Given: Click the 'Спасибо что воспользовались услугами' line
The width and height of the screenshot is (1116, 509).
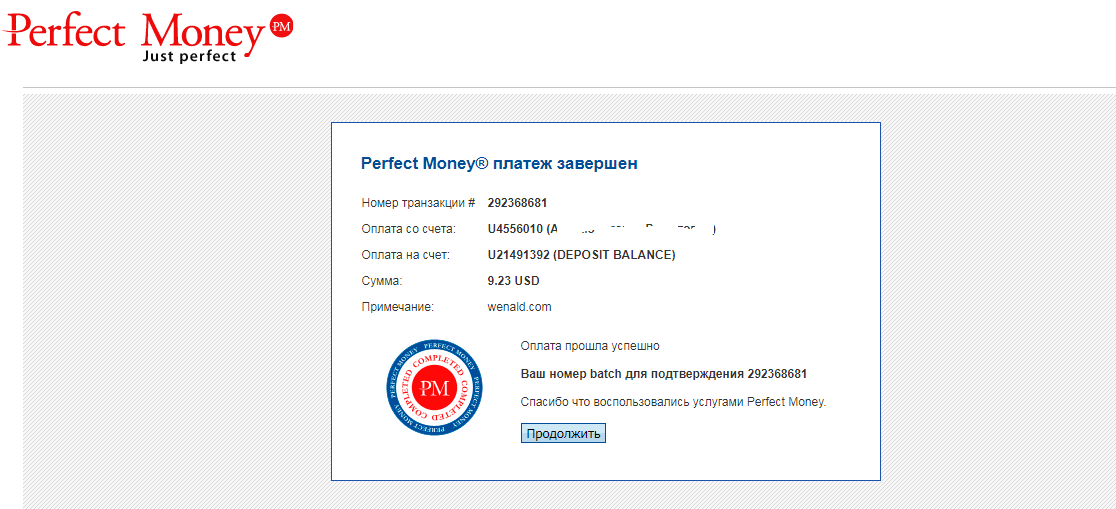Looking at the screenshot, I should pyautogui.click(x=673, y=402).
